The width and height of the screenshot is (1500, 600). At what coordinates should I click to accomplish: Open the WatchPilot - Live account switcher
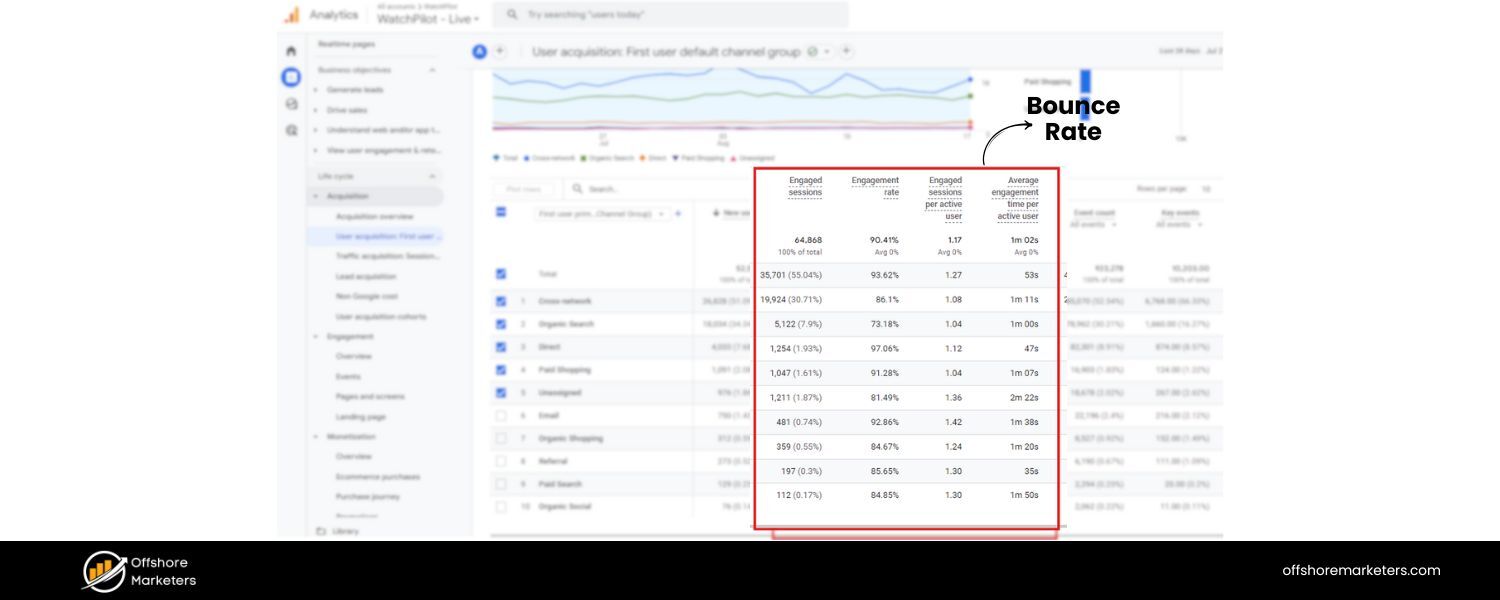click(x=427, y=18)
